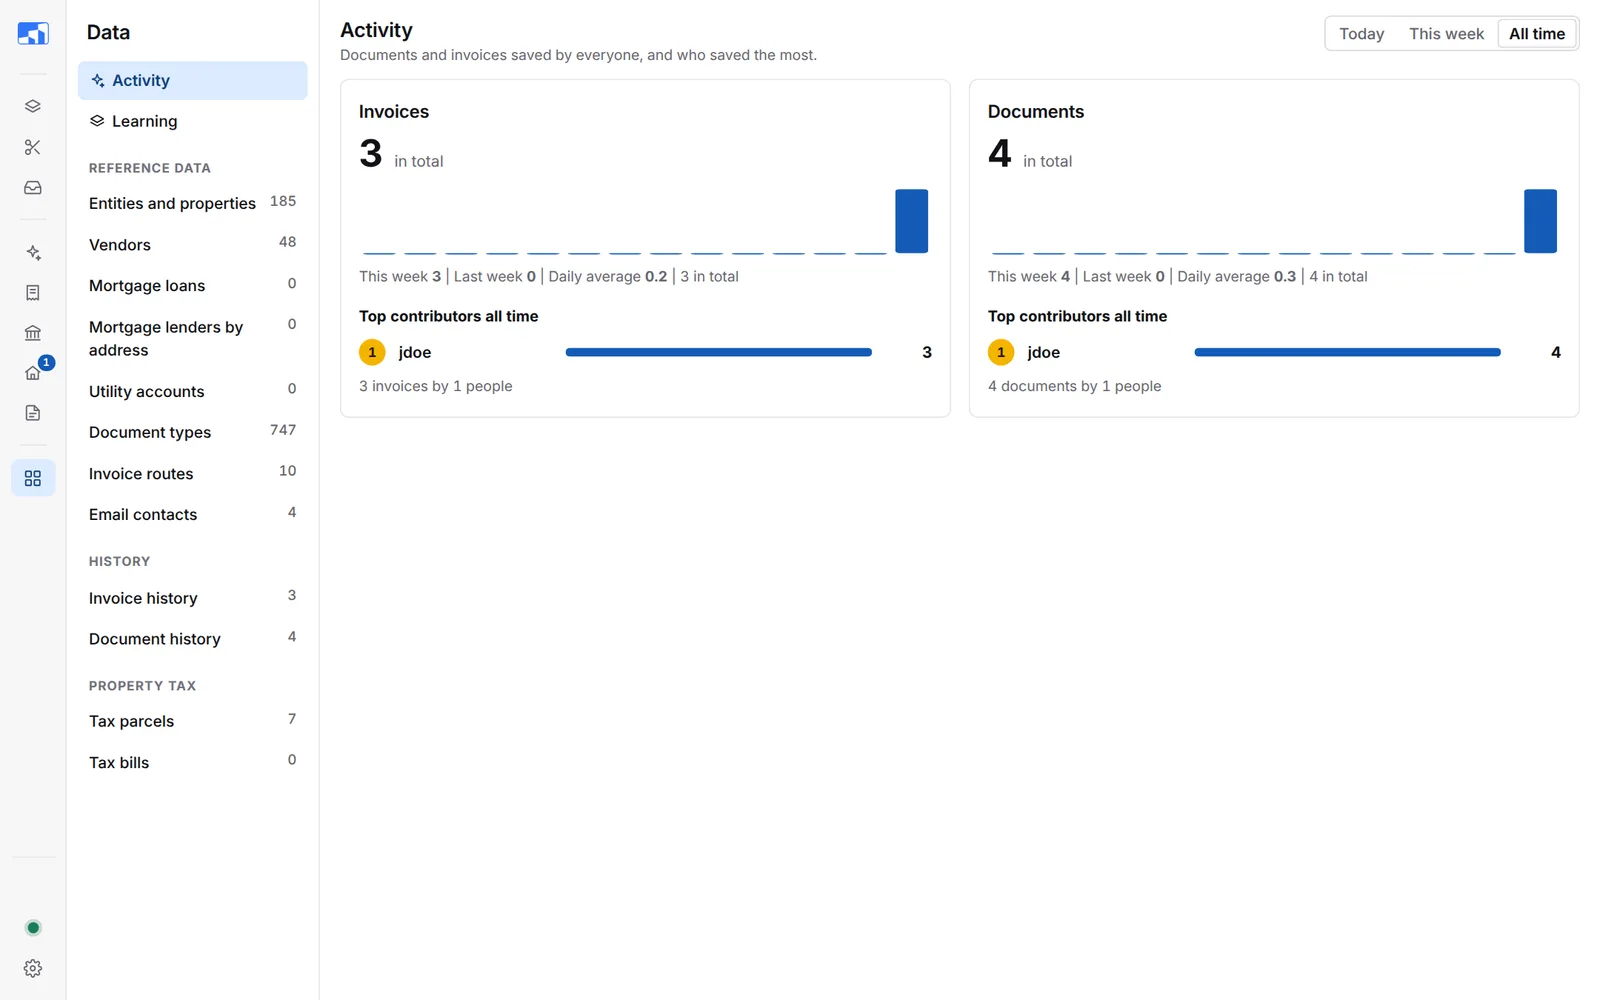Select the Activity menu item
This screenshot has width=1600, height=1000.
click(x=192, y=80)
